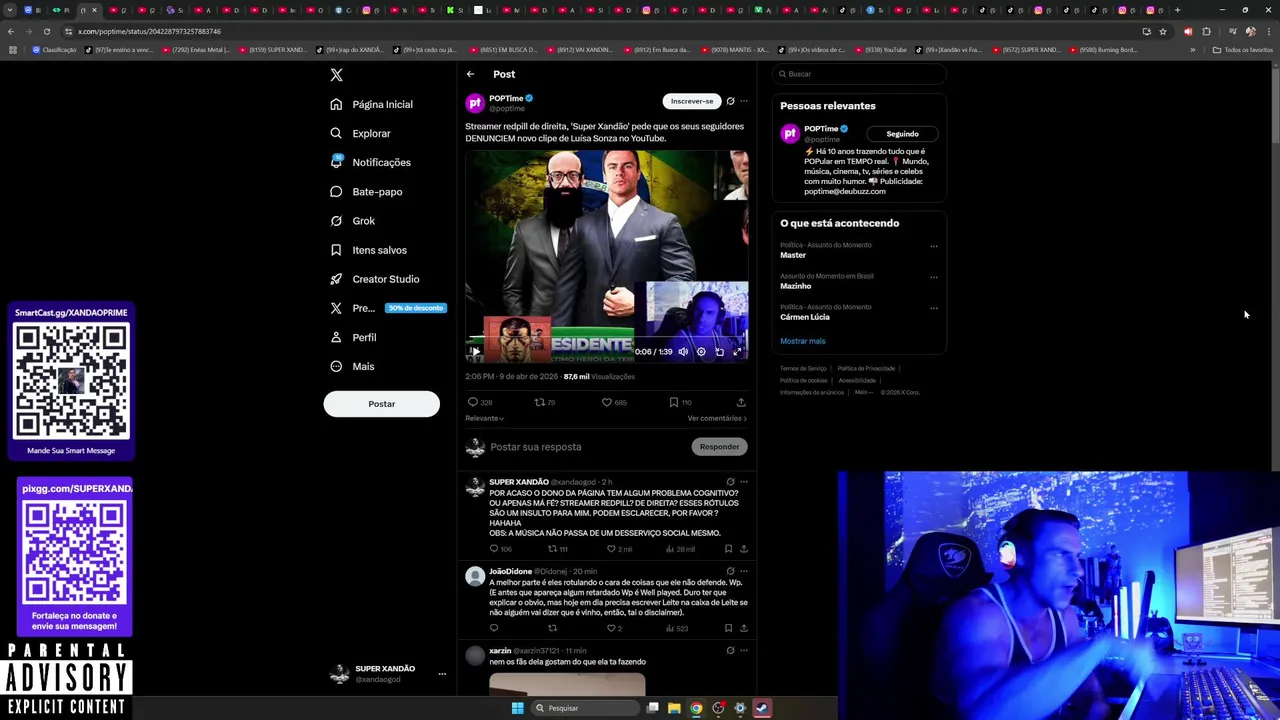Open options for Master trending topic
1280x720 pixels.
coord(934,246)
